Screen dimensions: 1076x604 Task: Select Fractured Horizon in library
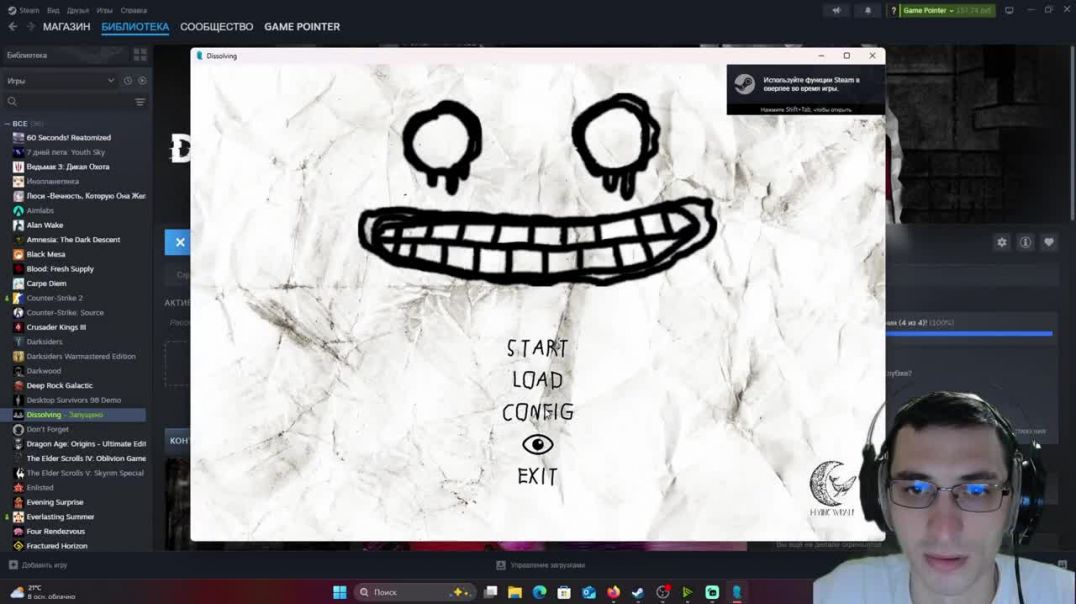pos(56,546)
